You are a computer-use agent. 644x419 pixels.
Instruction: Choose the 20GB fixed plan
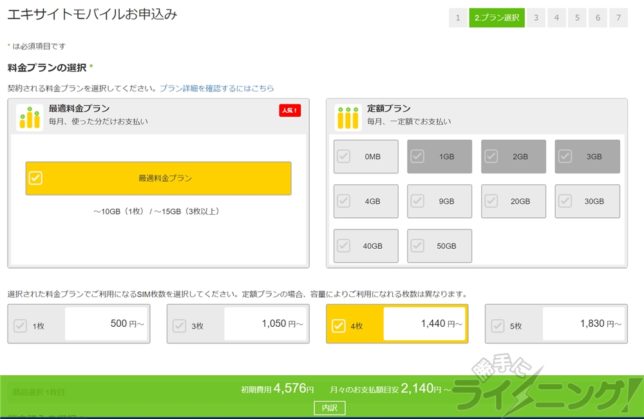point(513,201)
